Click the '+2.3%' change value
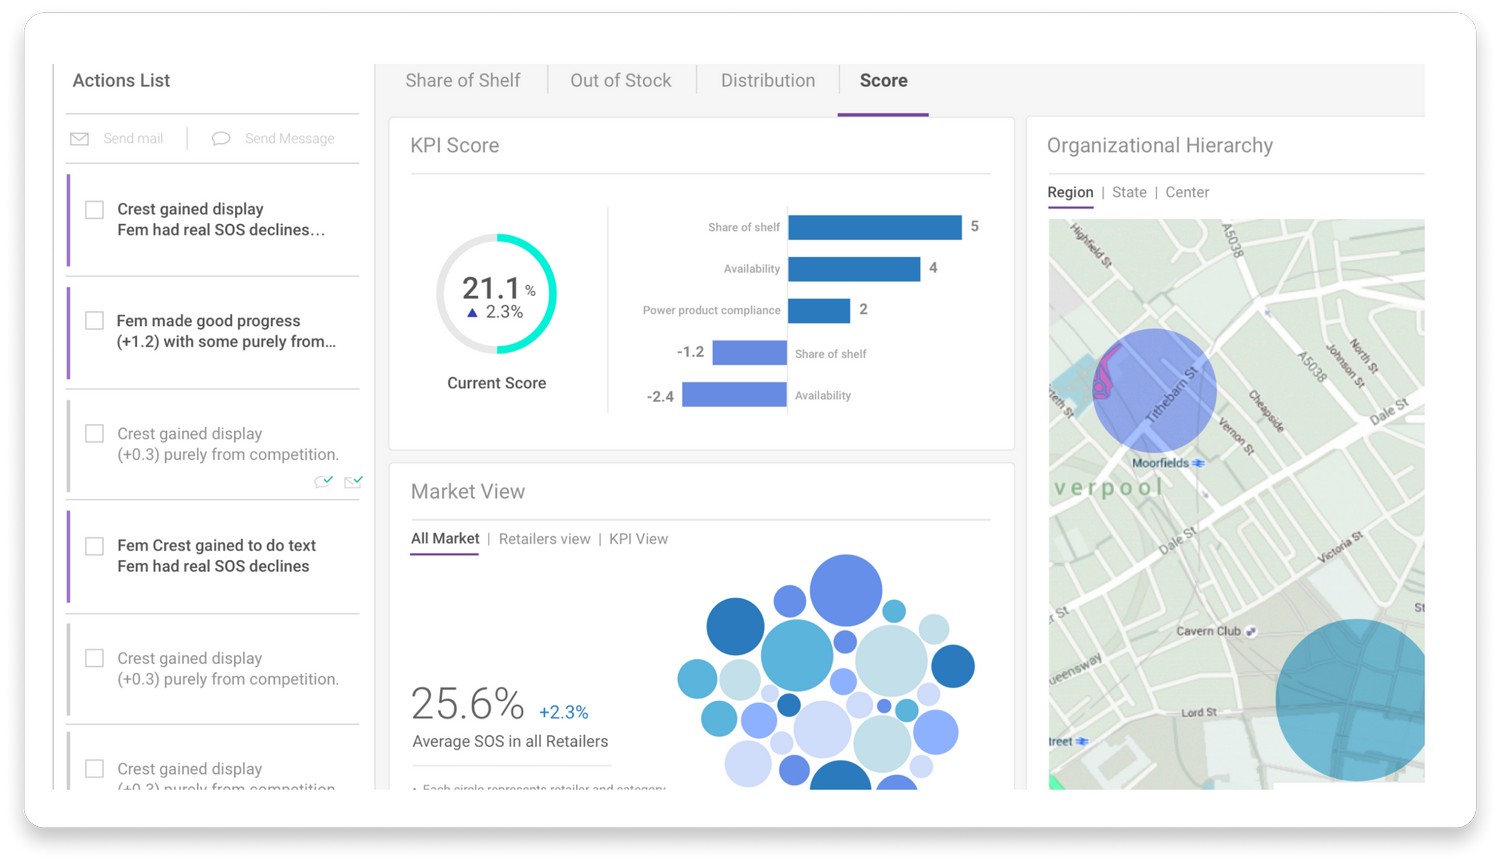 click(x=564, y=713)
